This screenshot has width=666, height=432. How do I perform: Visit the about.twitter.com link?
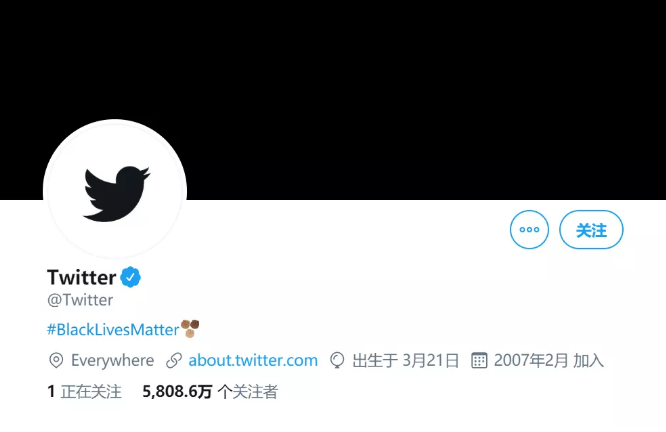[x=253, y=361]
